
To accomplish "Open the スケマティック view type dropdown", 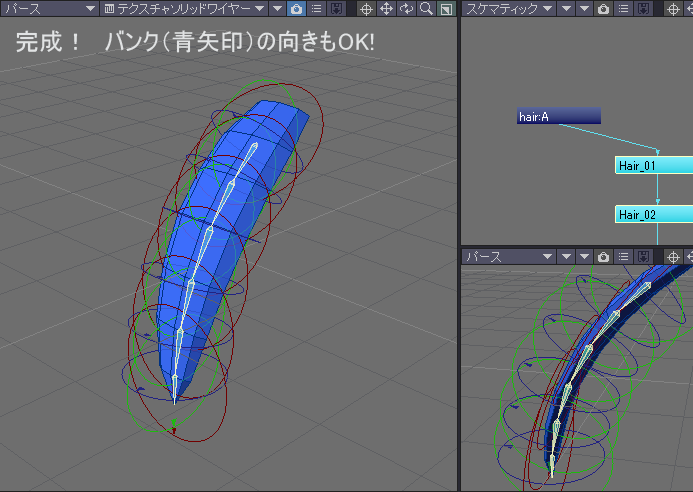I will pyautogui.click(x=509, y=8).
